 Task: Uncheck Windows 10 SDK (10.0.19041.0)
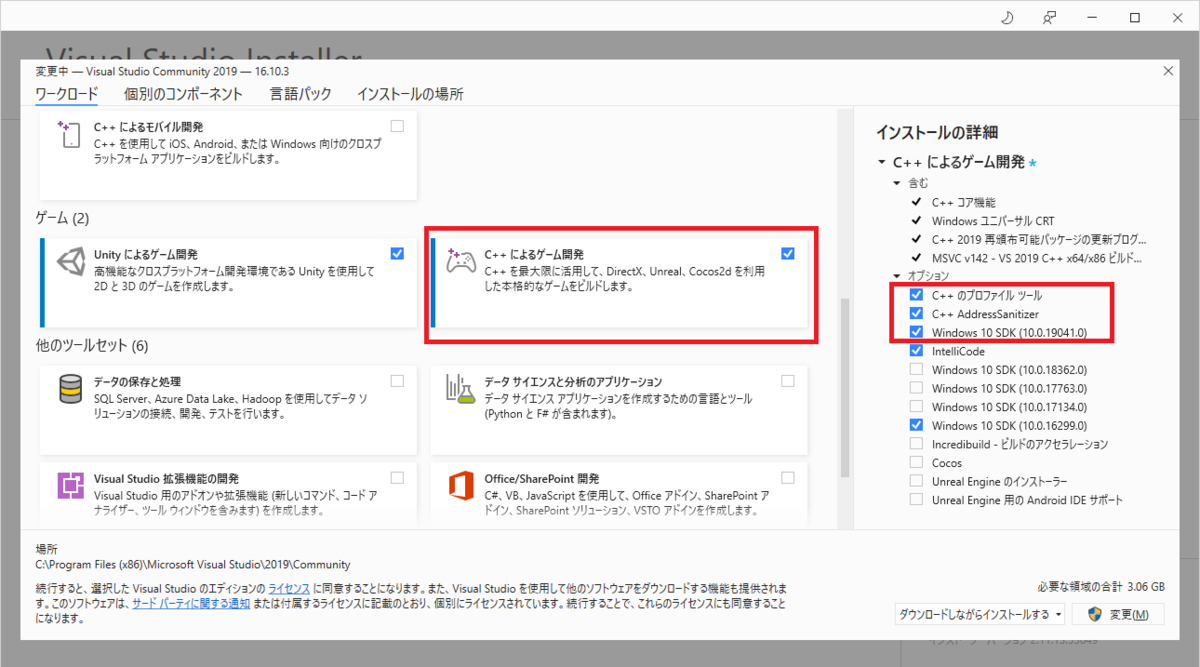pyautogui.click(x=916, y=332)
